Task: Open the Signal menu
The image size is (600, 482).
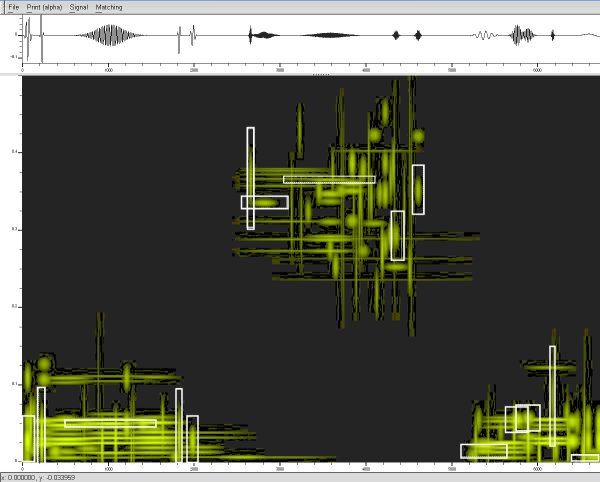Action: 79,7
